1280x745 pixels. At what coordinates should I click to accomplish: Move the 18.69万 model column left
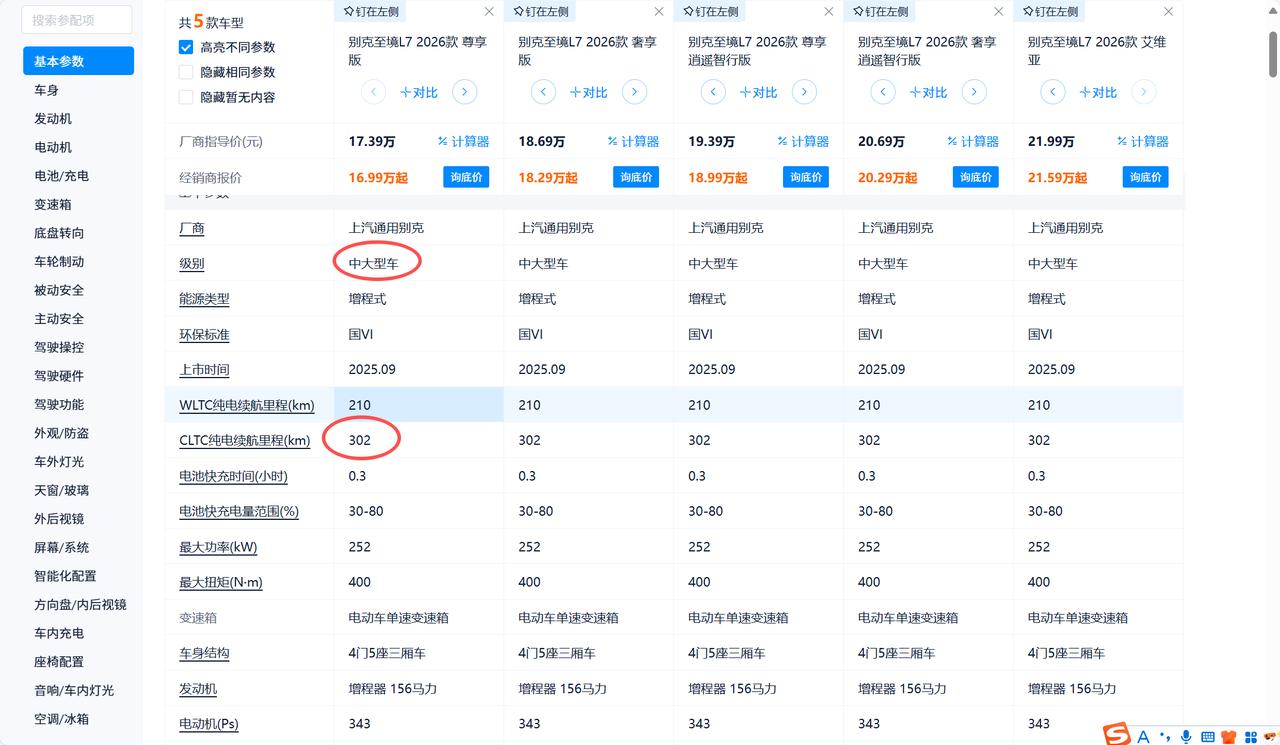tap(543, 93)
